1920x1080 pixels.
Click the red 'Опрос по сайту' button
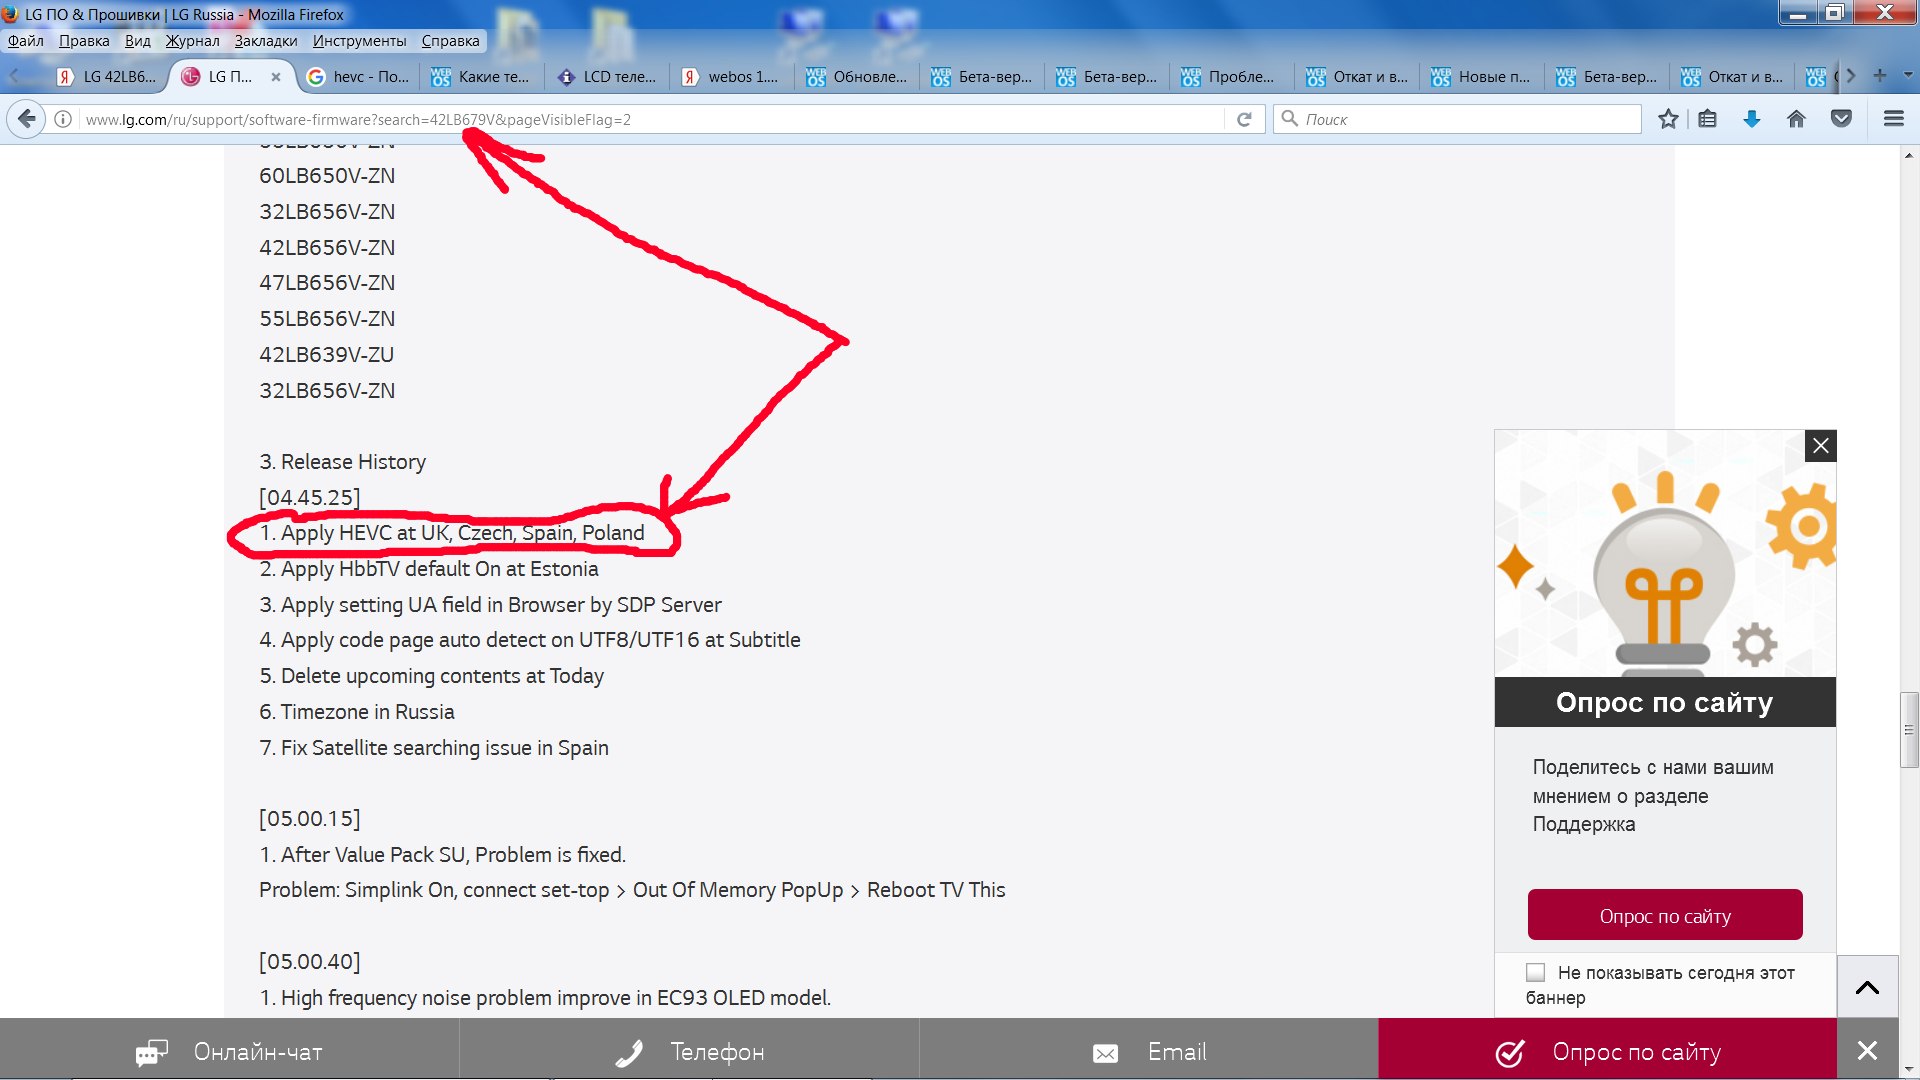1665,915
